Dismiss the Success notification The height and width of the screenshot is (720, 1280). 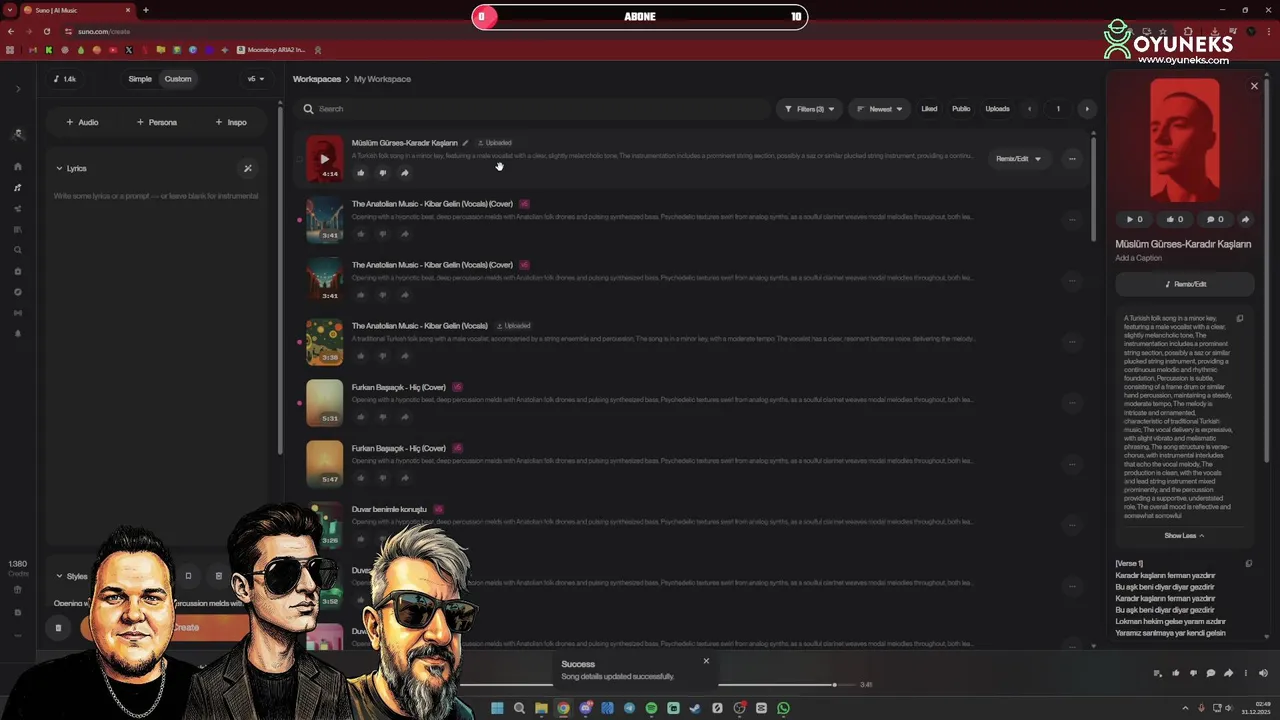706,661
